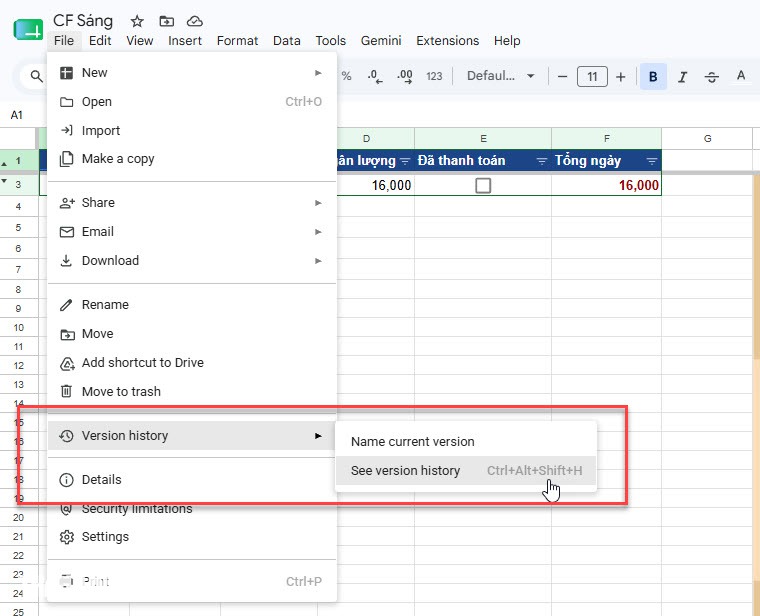Click the red 16,000 total cell
760x616 pixels.
click(606, 185)
